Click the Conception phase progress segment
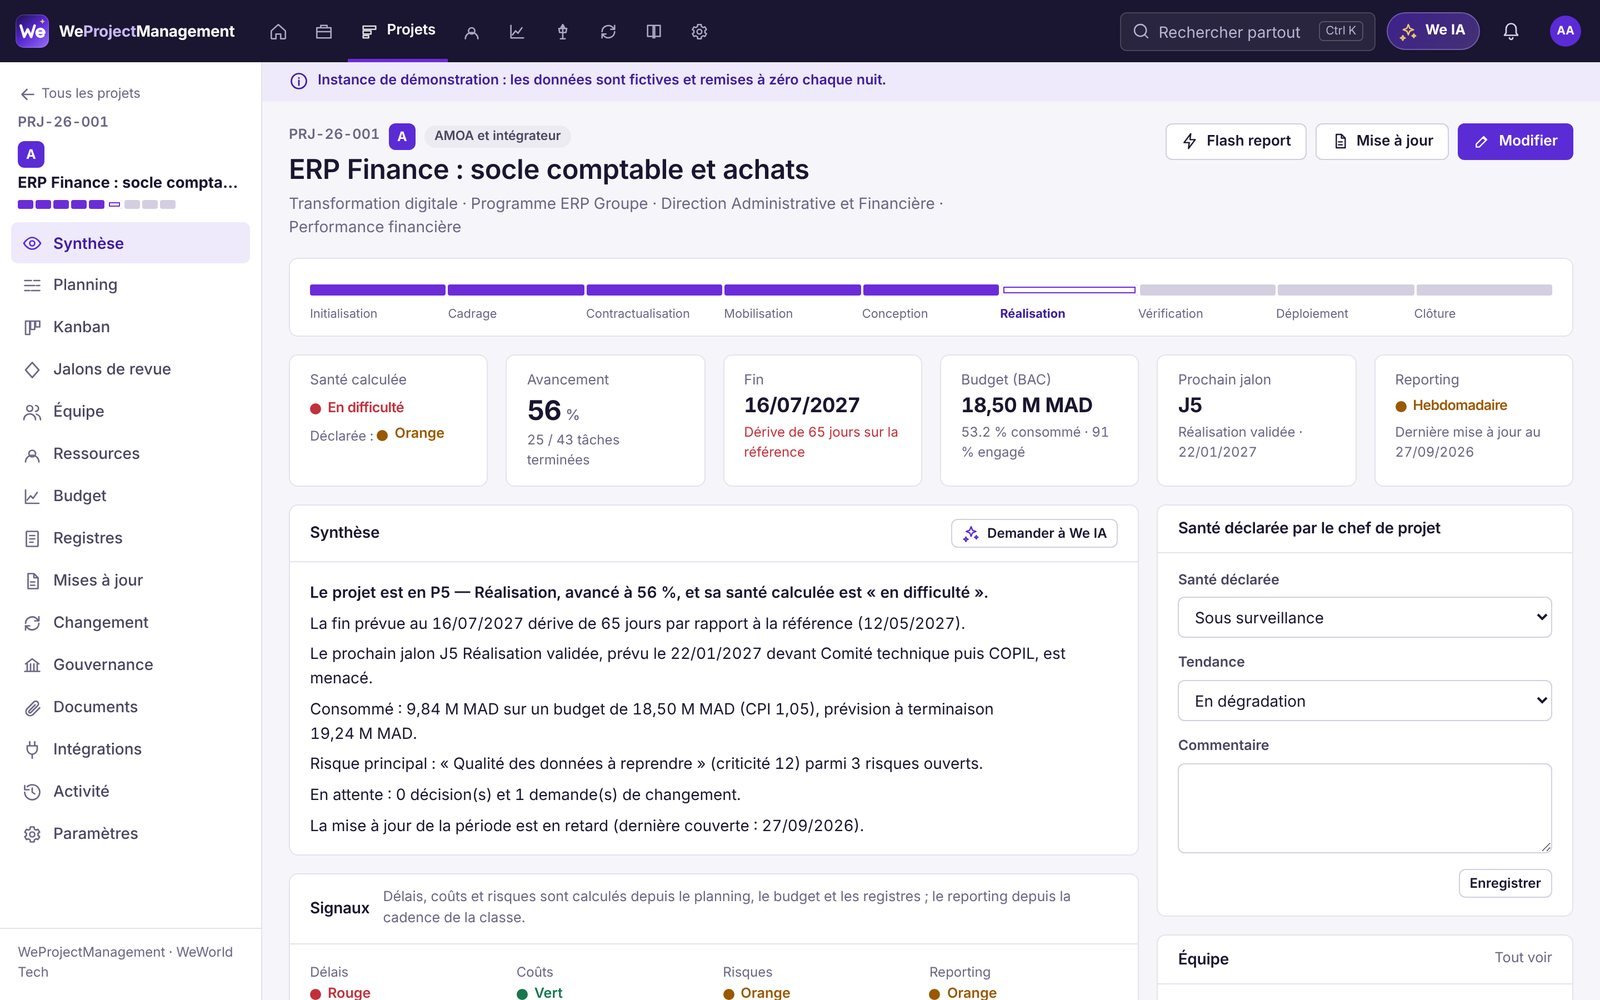 coord(930,290)
